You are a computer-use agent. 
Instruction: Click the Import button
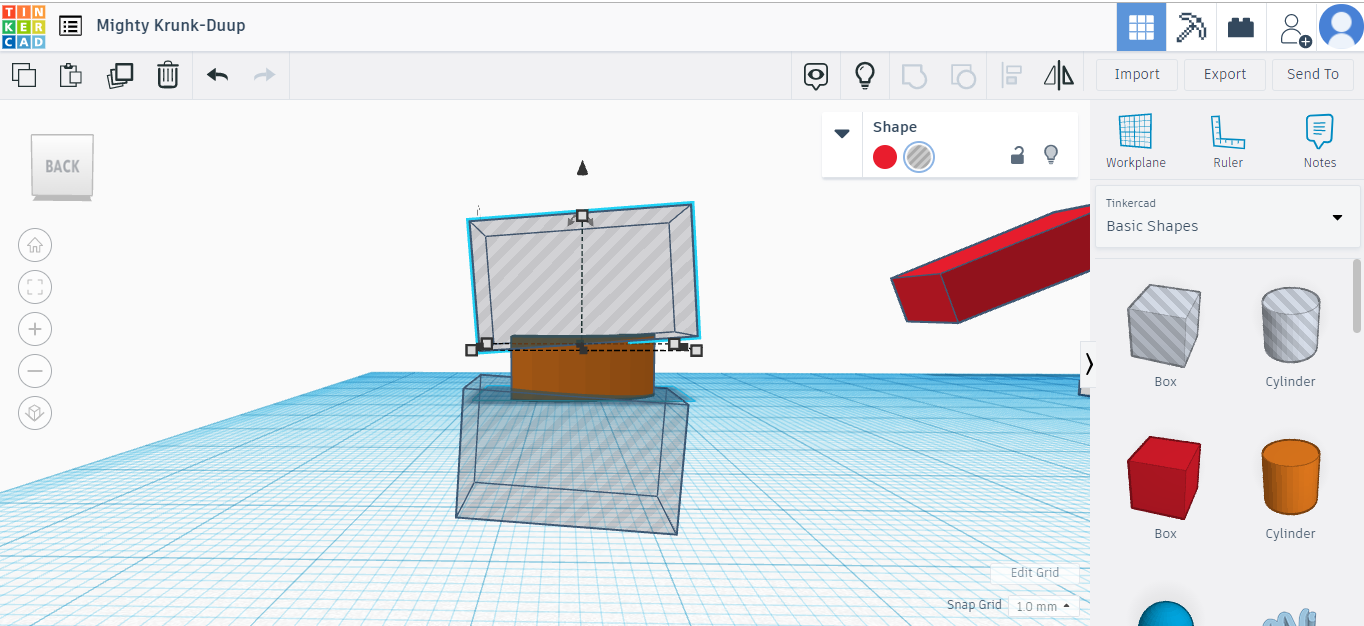pos(1137,74)
